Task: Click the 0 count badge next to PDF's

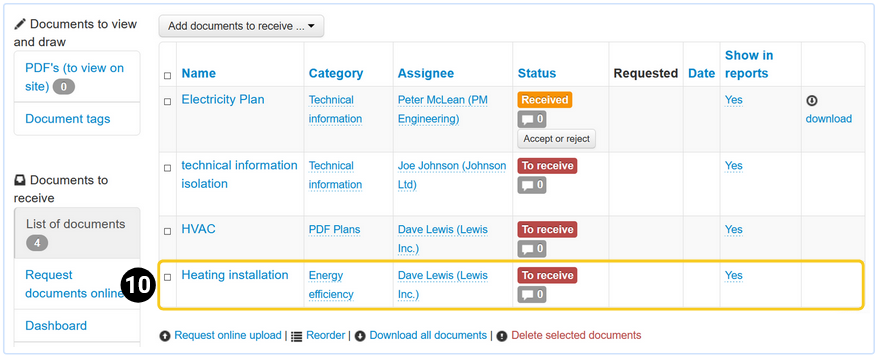Action: (64, 87)
